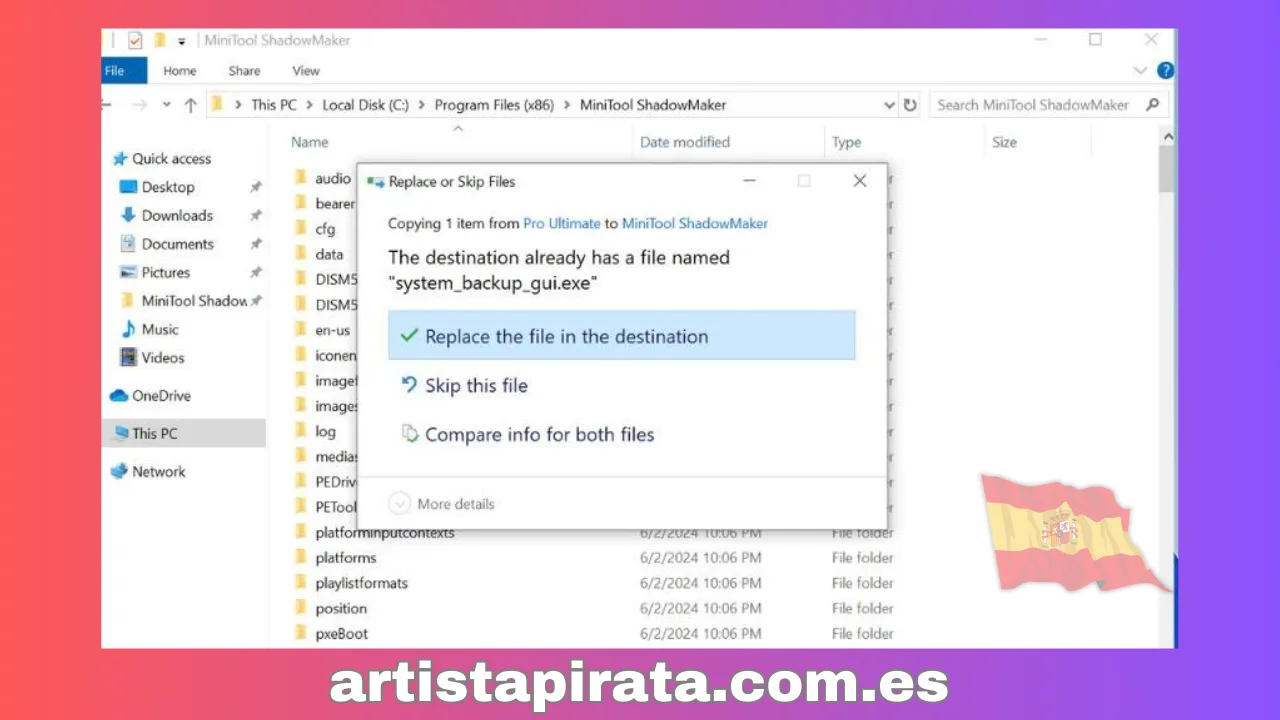Open the Quick Access Toolbar customize arrow
Viewport: 1280px width, 720px height.
pos(182,41)
